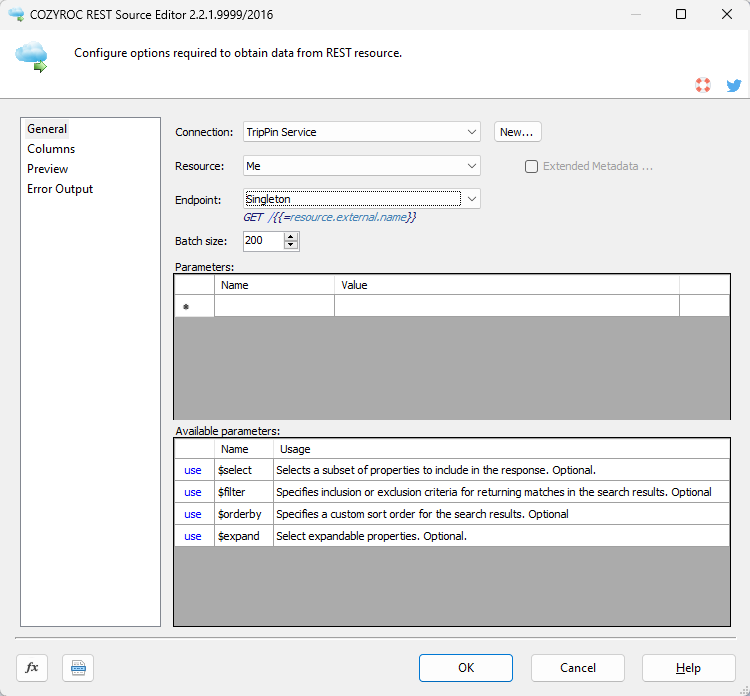Decrease Batch size with down arrow
The width and height of the screenshot is (750, 696).
[x=290, y=245]
